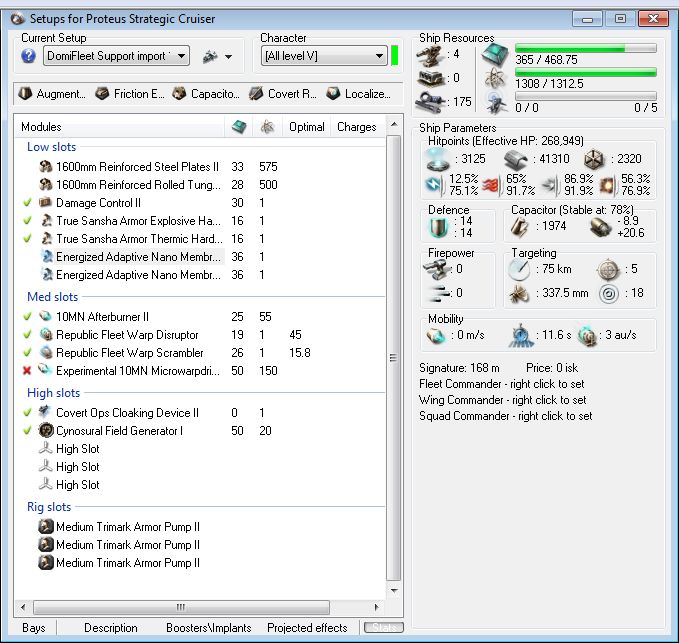Select the Localized subsystem icon
Image resolution: width=679 pixels, height=643 pixels.
point(333,94)
